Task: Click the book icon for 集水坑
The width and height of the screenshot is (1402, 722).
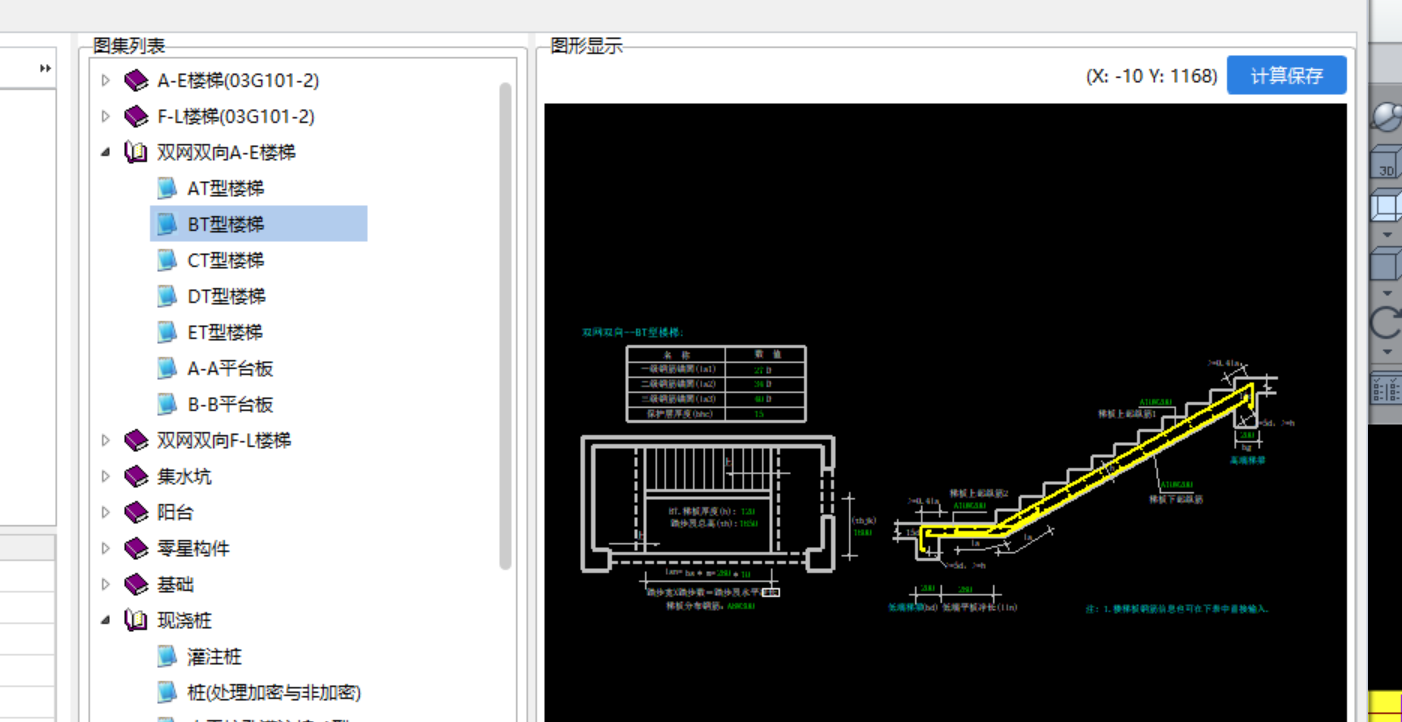Action: 136,477
